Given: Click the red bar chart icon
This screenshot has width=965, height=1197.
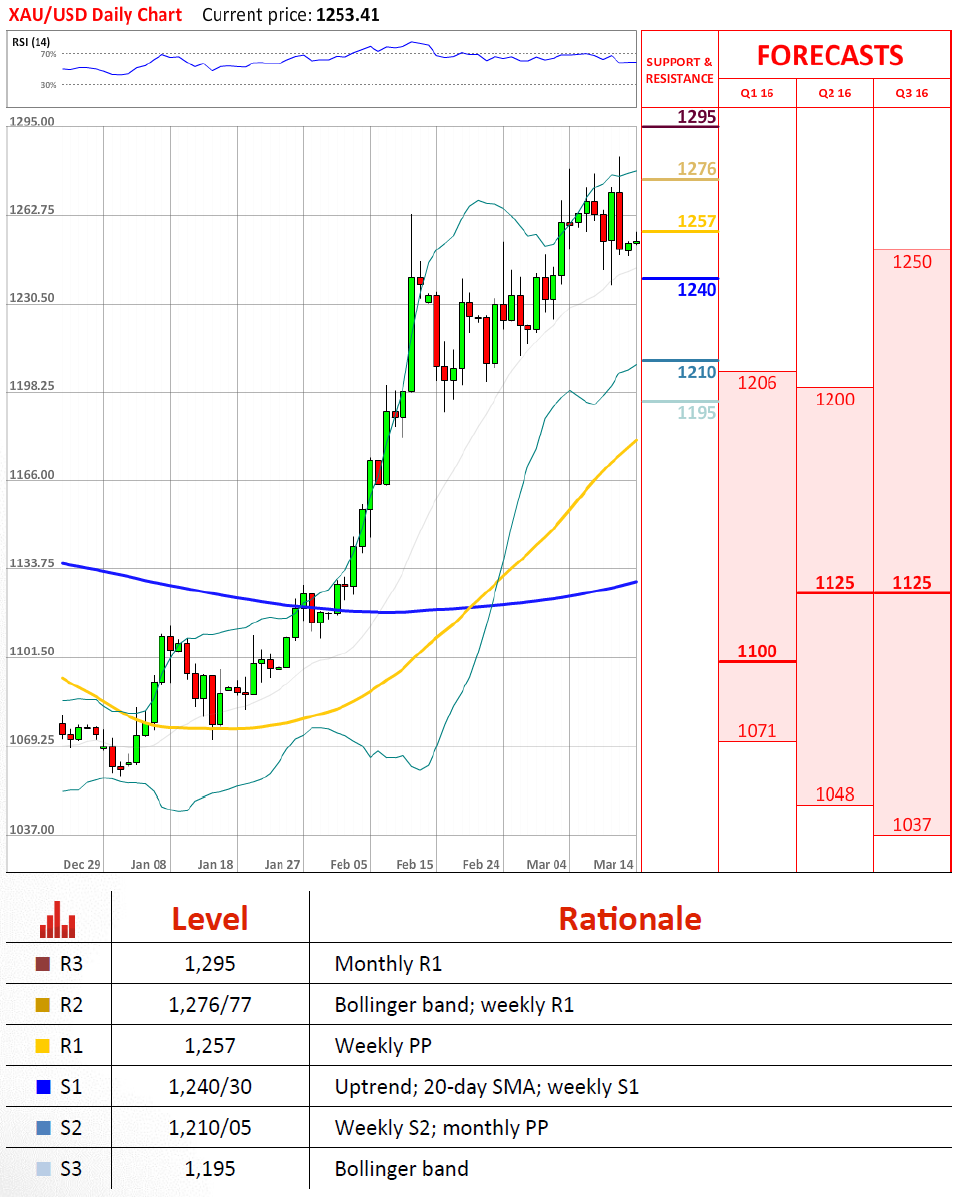Looking at the screenshot, I should click(x=58, y=919).
